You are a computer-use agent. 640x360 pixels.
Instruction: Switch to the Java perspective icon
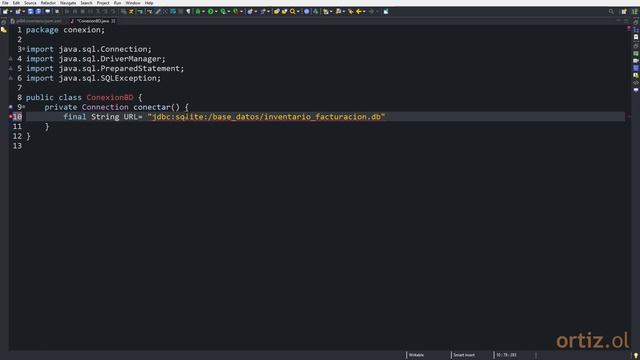coord(635,11)
